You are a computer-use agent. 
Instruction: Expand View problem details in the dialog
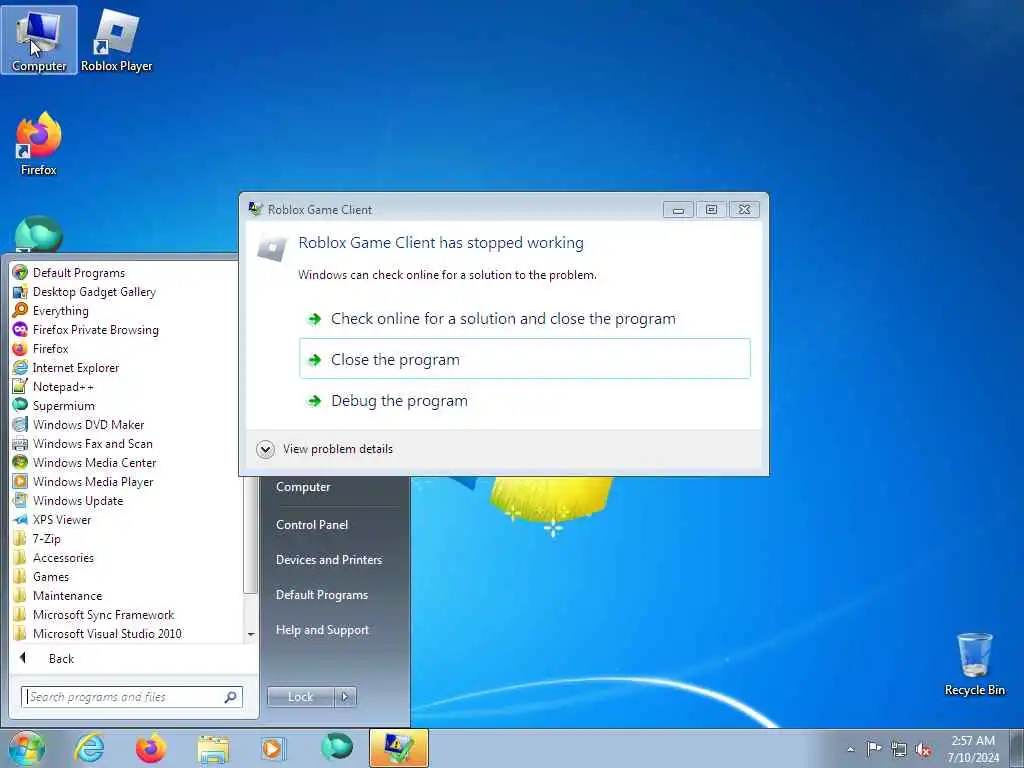[x=325, y=449]
